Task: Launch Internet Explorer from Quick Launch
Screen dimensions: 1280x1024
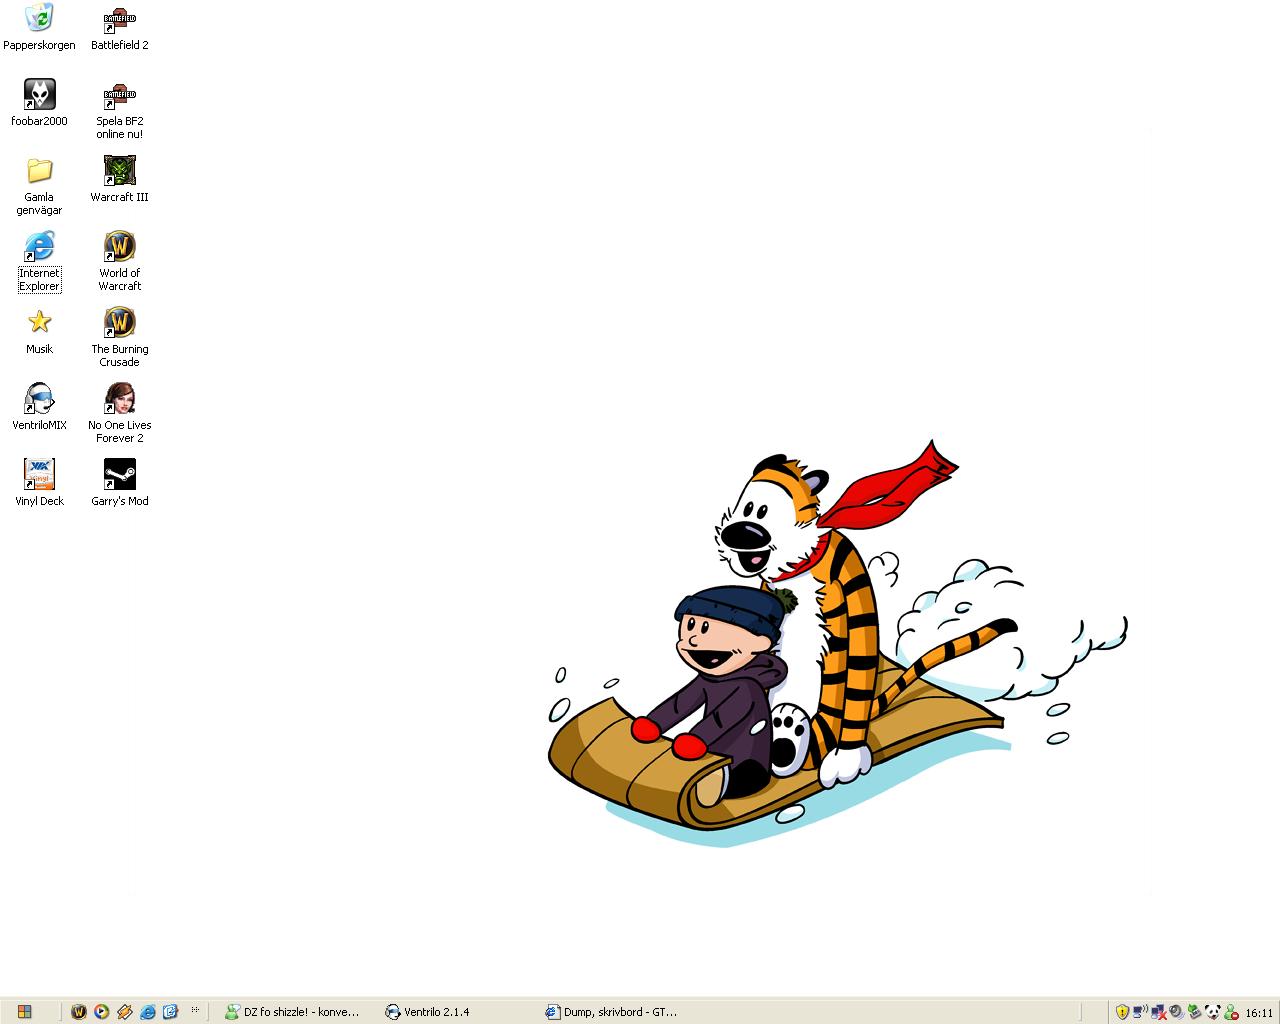Action: (147, 1012)
